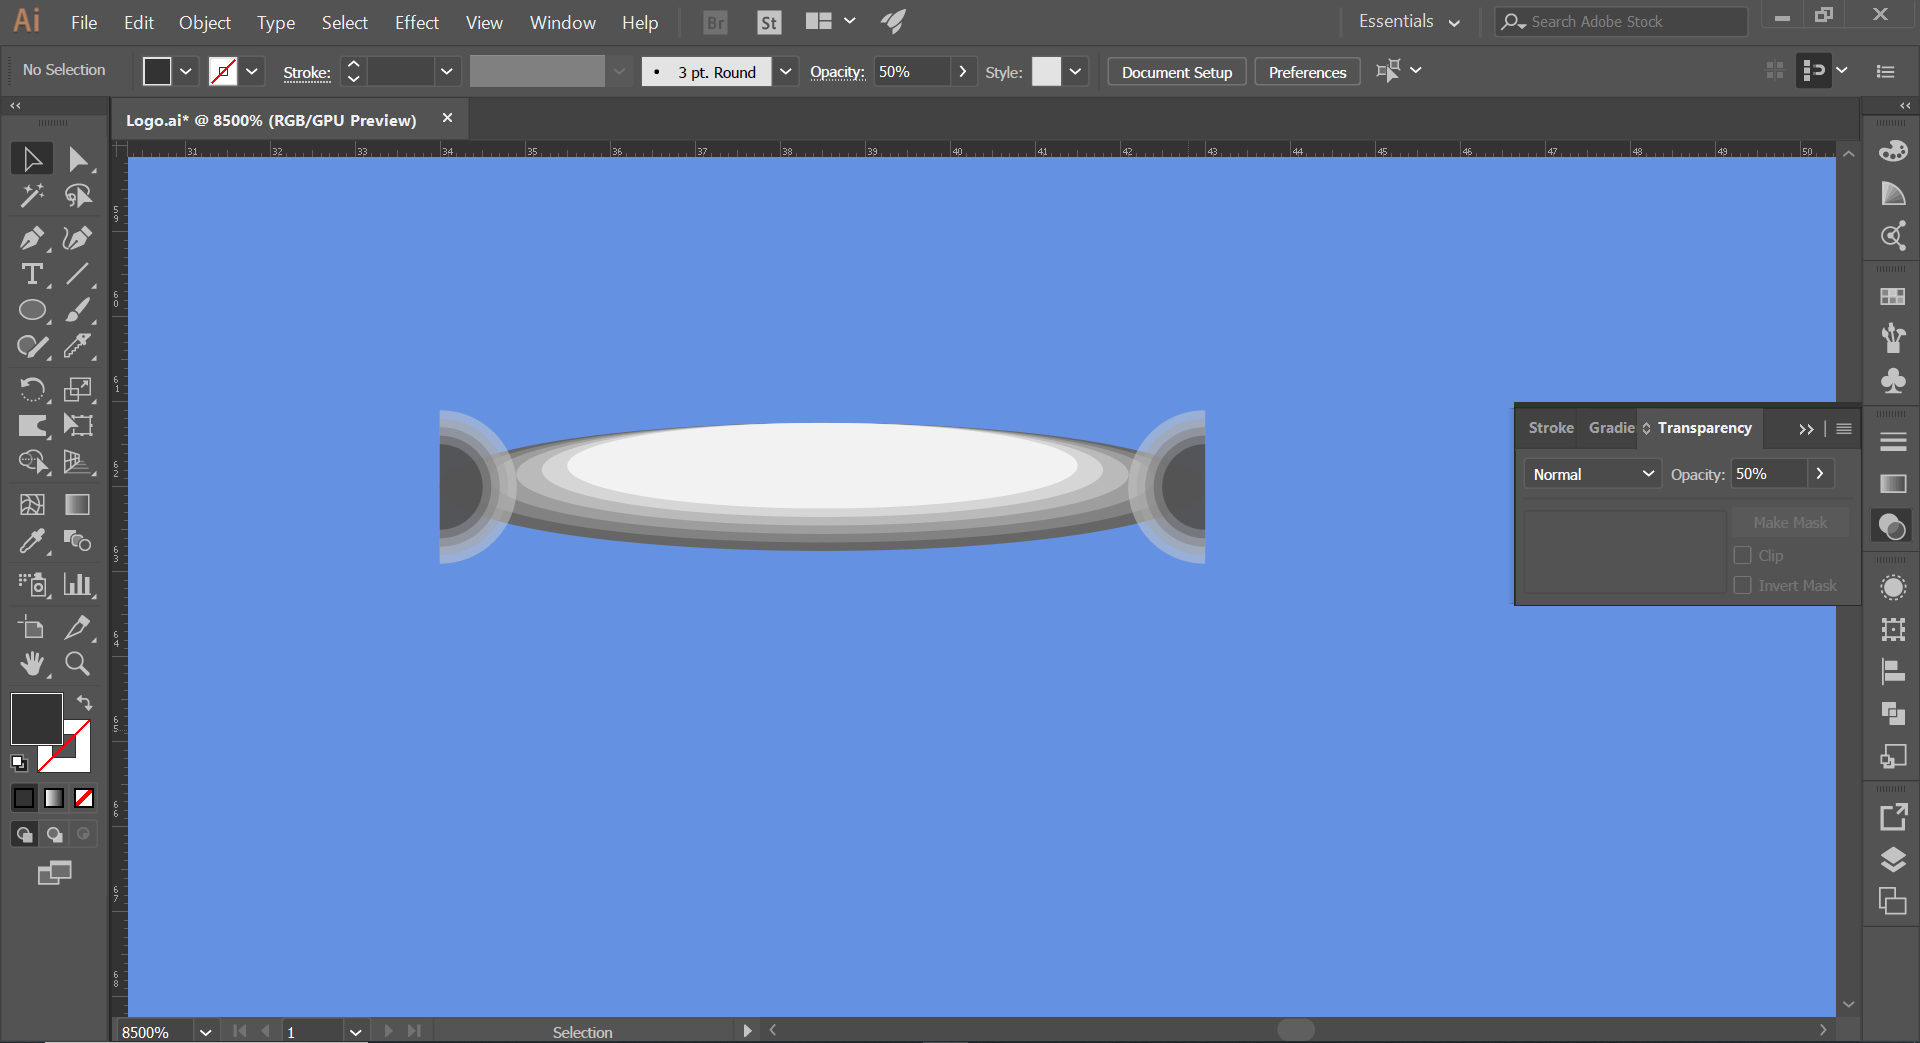This screenshot has width=1920, height=1043.
Task: Open the stroke weight dropdown
Action: click(447, 71)
